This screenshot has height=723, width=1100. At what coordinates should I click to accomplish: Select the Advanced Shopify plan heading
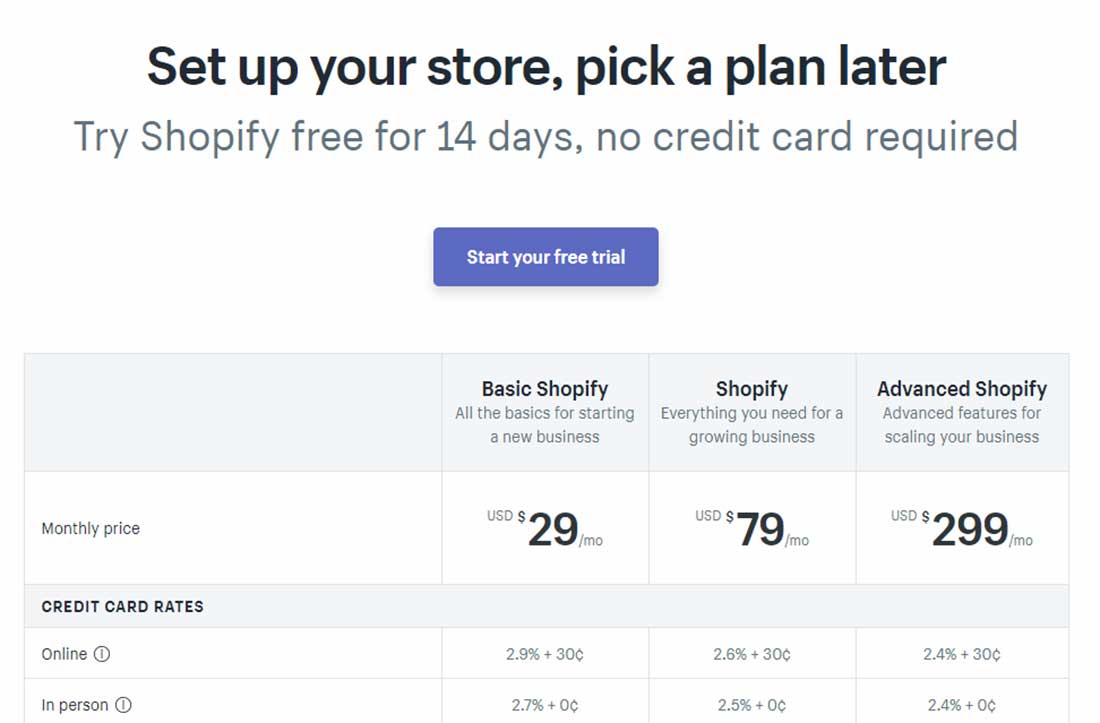[x=962, y=389]
